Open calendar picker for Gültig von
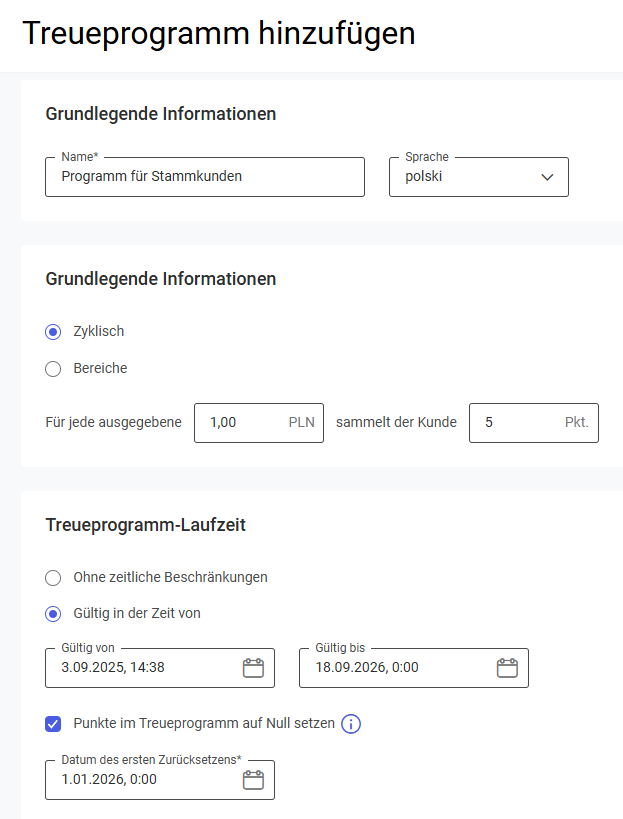The width and height of the screenshot is (623, 819). [x=253, y=668]
